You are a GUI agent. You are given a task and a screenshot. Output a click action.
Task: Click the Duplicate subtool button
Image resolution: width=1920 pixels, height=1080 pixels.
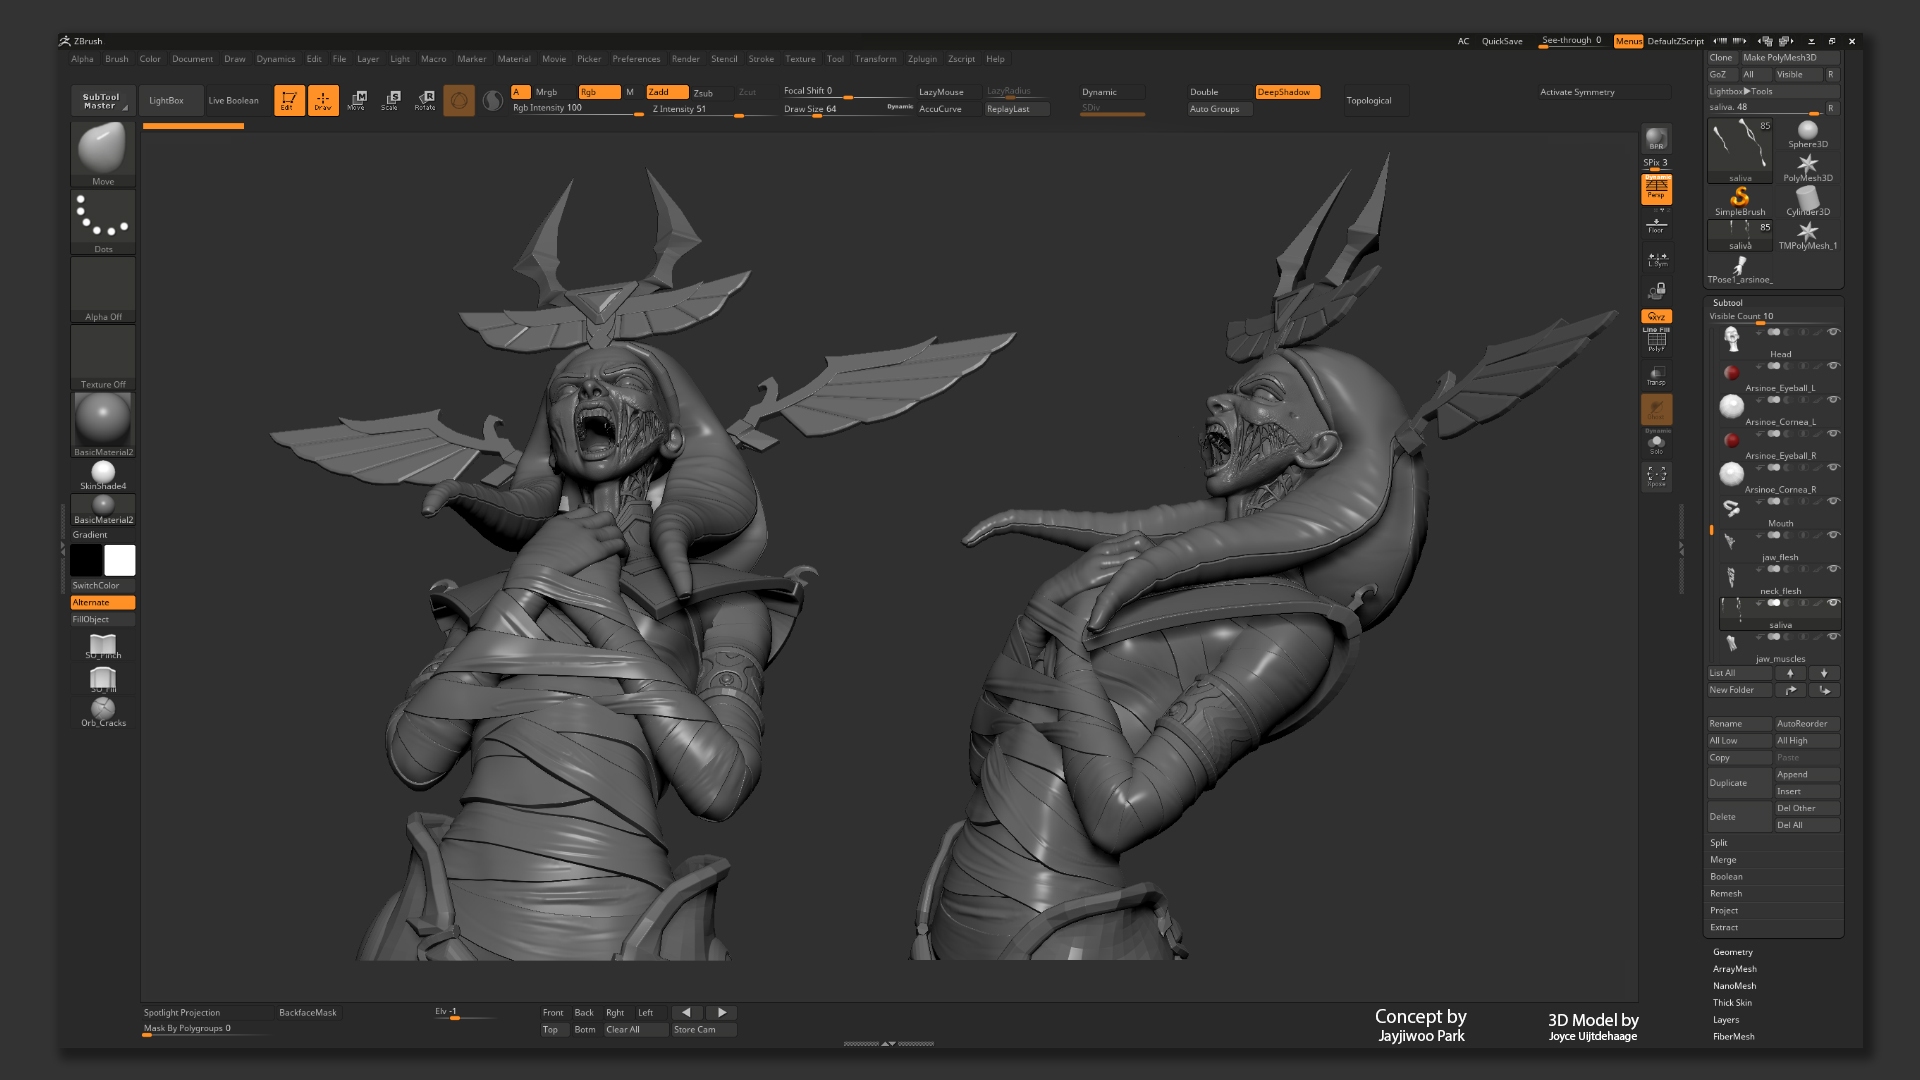(x=1739, y=783)
